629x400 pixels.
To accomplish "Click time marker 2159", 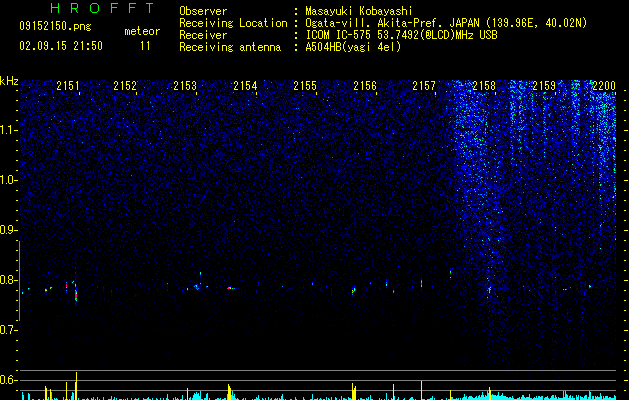I will [544, 86].
